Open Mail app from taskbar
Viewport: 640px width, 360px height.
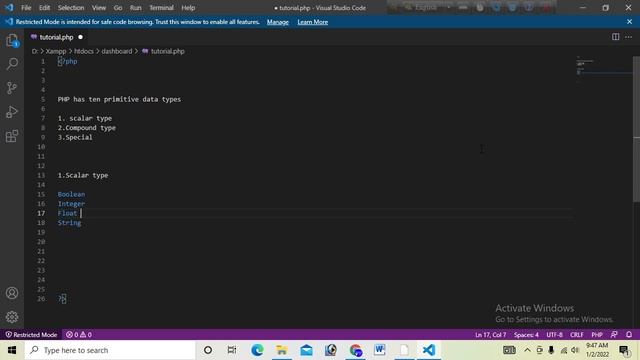coord(306,350)
